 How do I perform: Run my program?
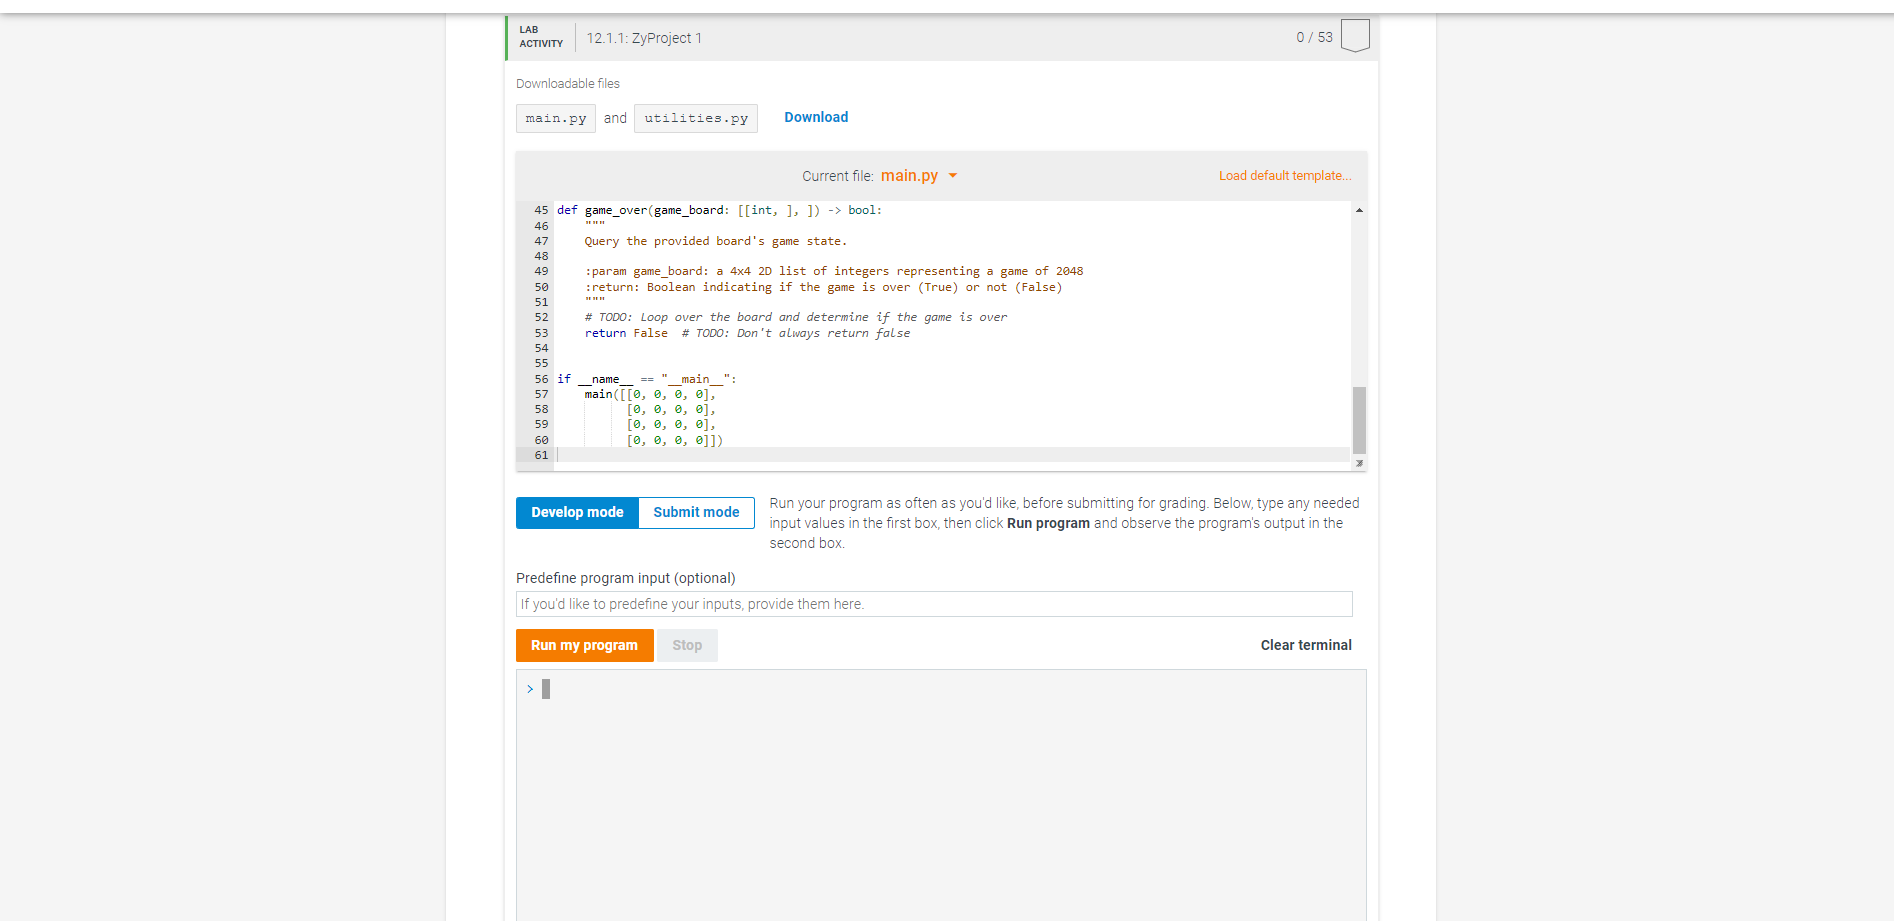(584, 645)
